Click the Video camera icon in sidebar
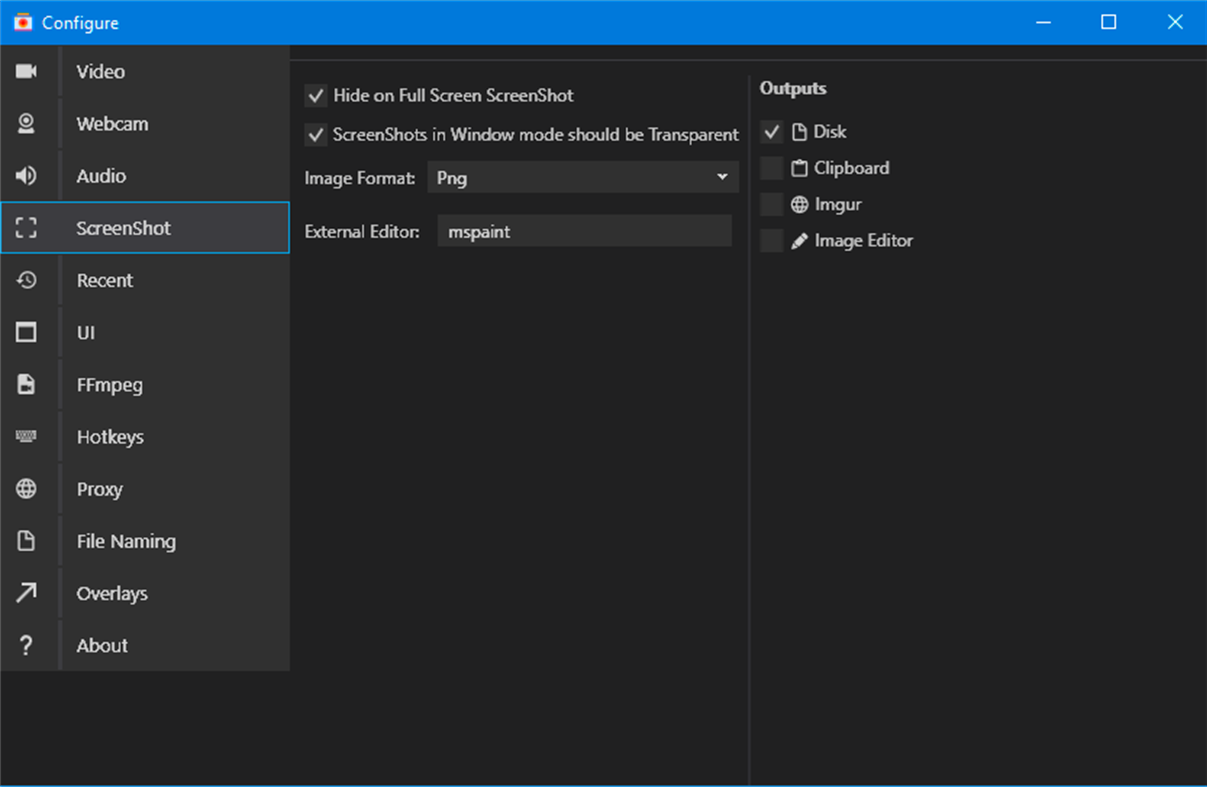1207x787 pixels. click(26, 72)
